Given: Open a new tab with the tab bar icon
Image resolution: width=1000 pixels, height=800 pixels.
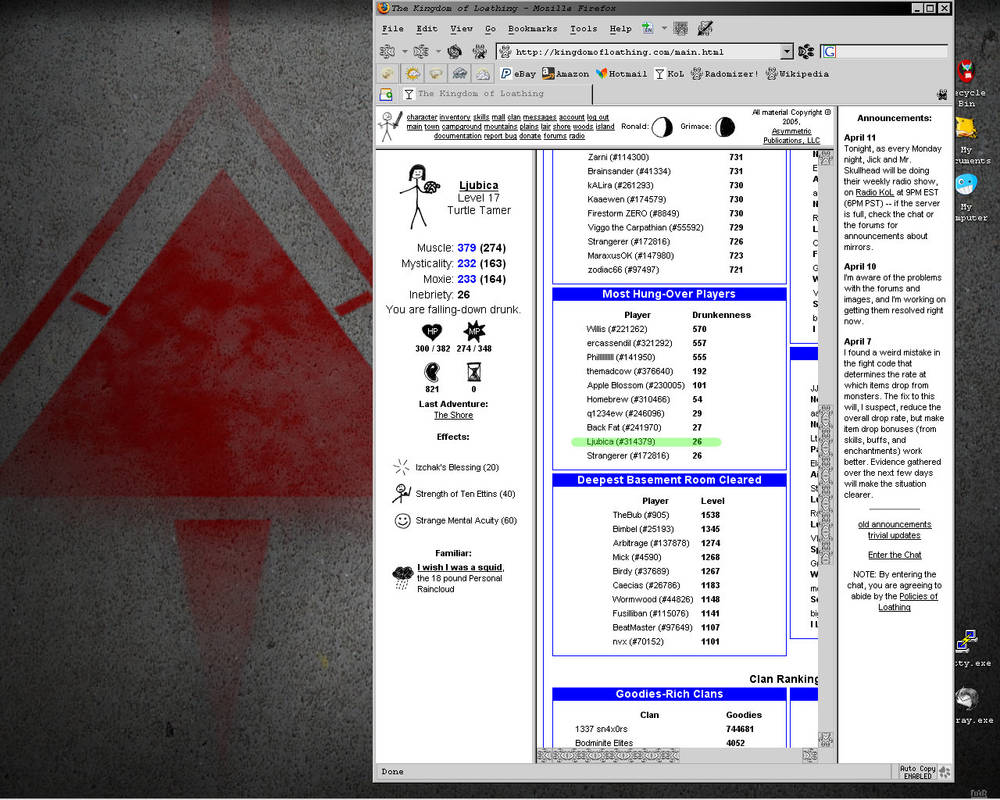Looking at the screenshot, I should (x=386, y=94).
